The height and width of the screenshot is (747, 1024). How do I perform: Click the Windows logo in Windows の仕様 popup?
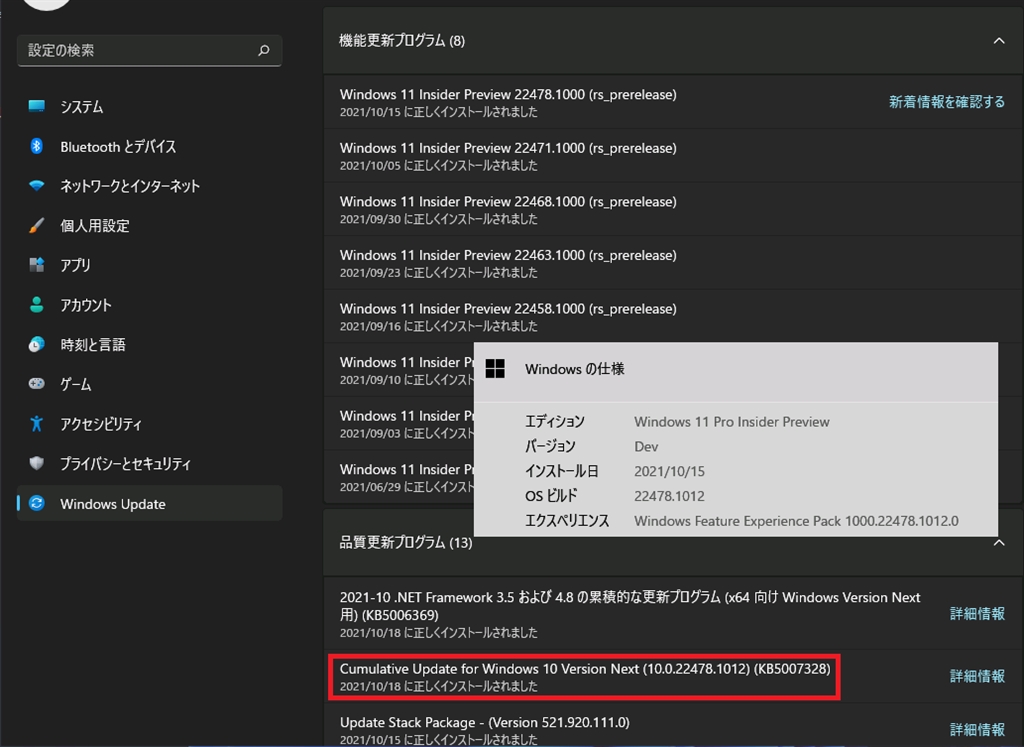pos(495,369)
